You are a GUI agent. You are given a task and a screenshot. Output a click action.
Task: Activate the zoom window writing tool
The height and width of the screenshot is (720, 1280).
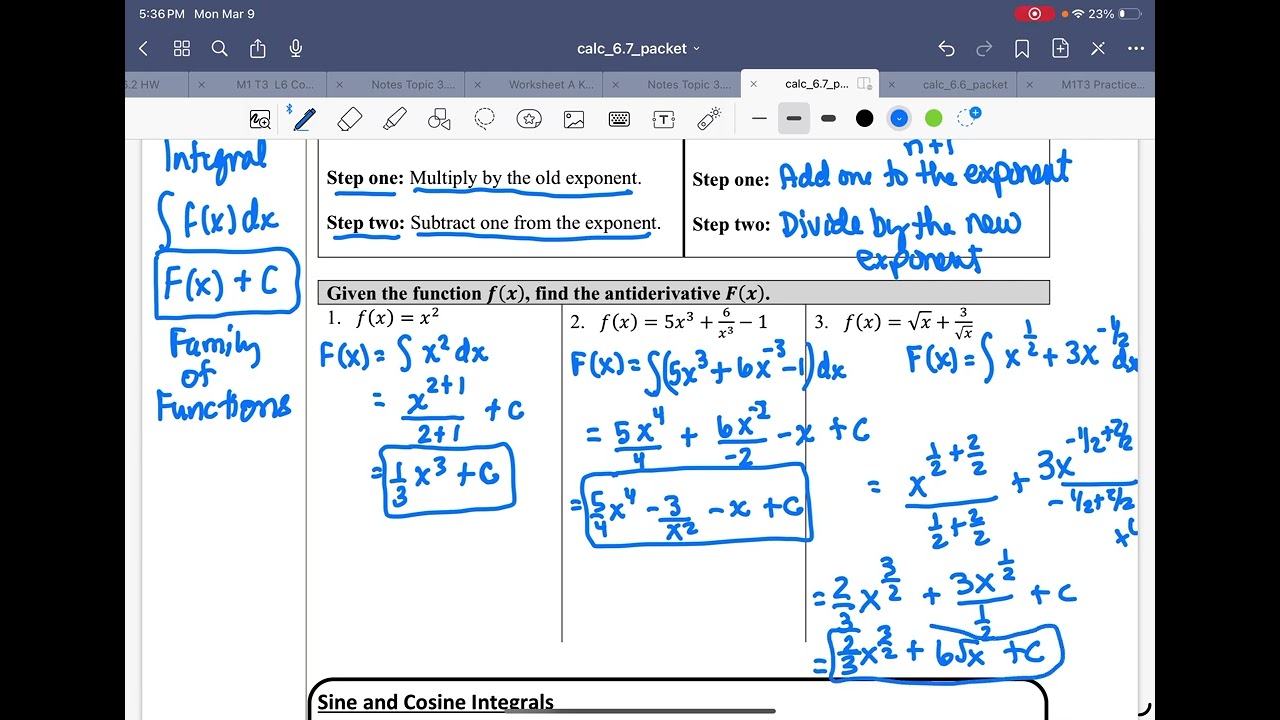click(260, 119)
